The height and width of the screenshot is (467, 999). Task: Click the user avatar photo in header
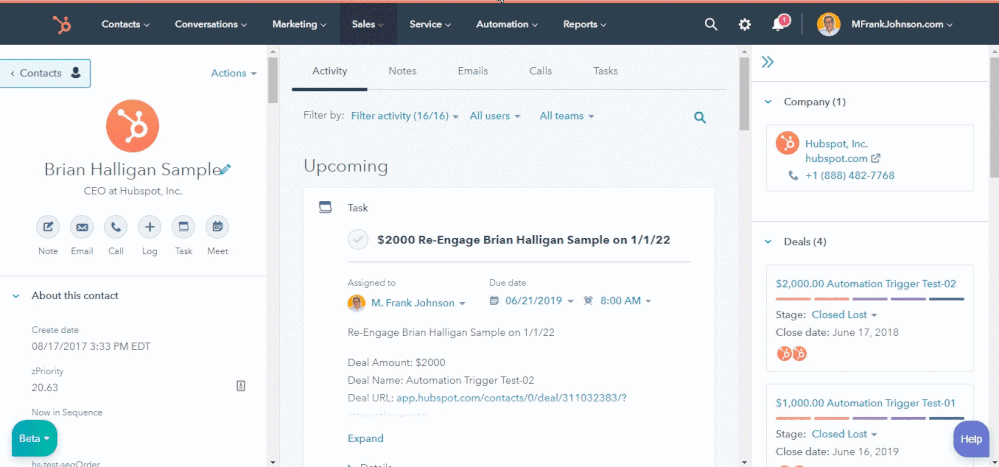(x=828, y=24)
